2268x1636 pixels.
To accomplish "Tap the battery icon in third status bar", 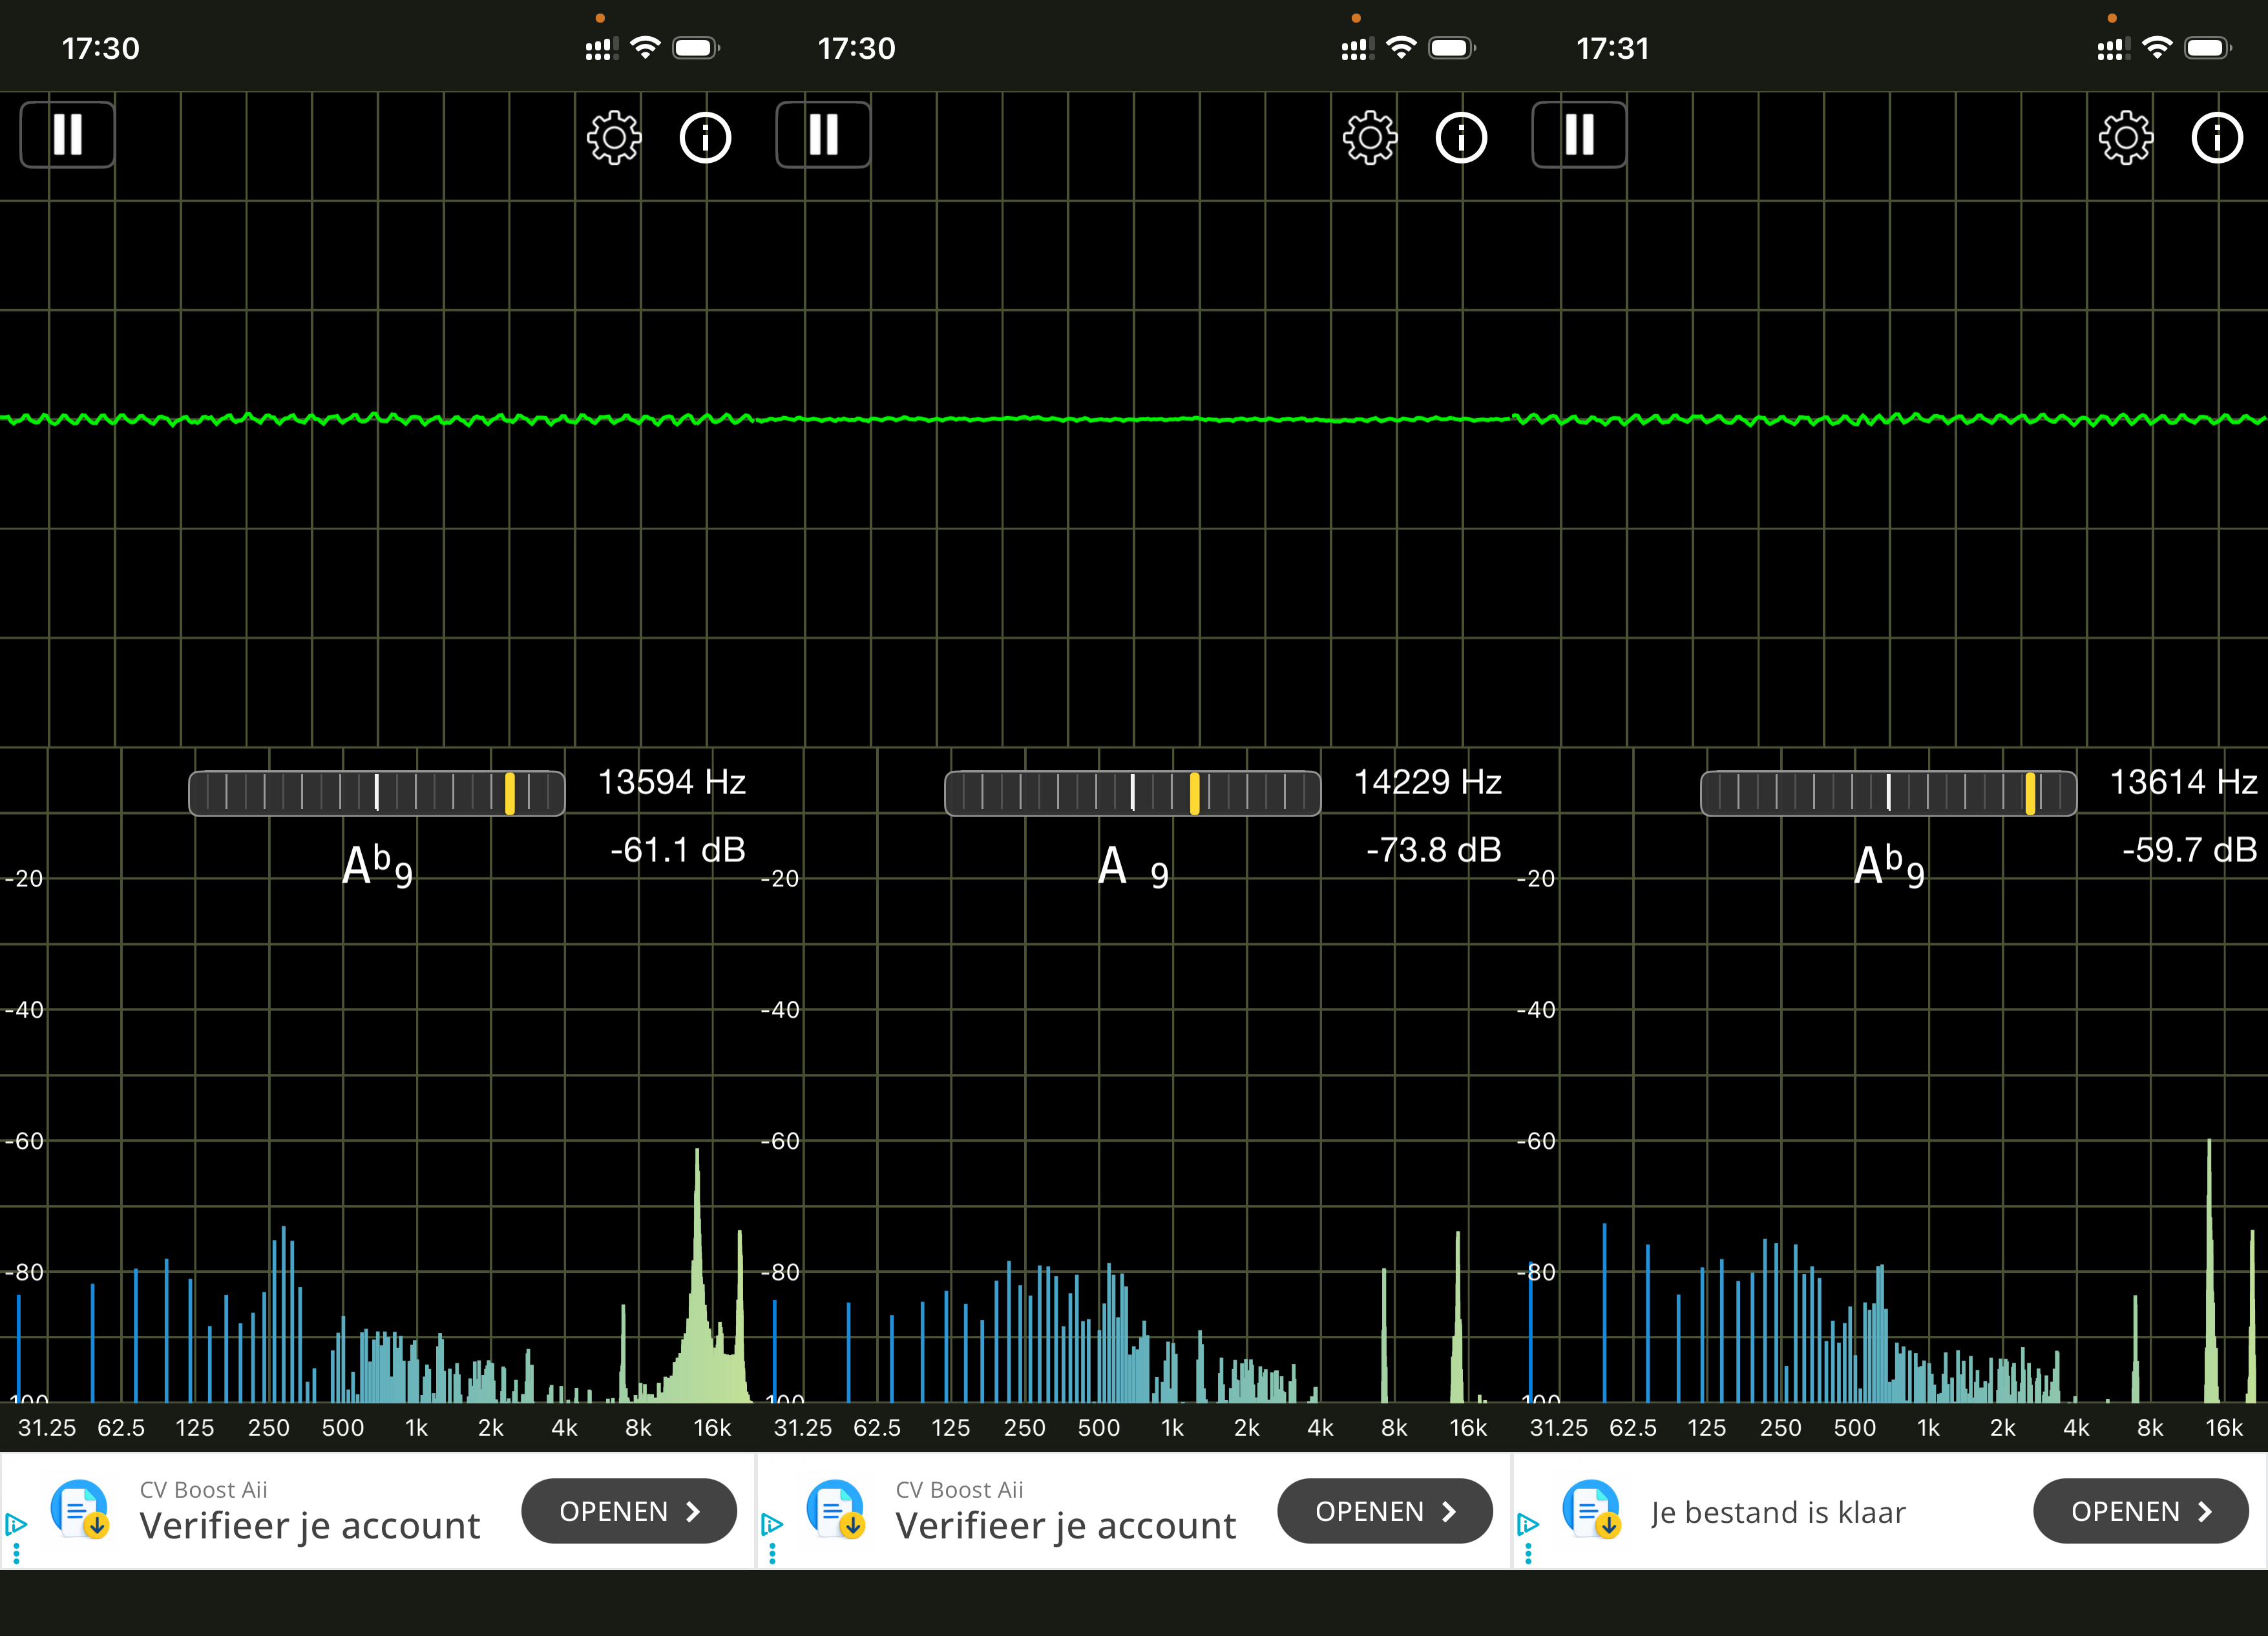I will pos(2209,48).
